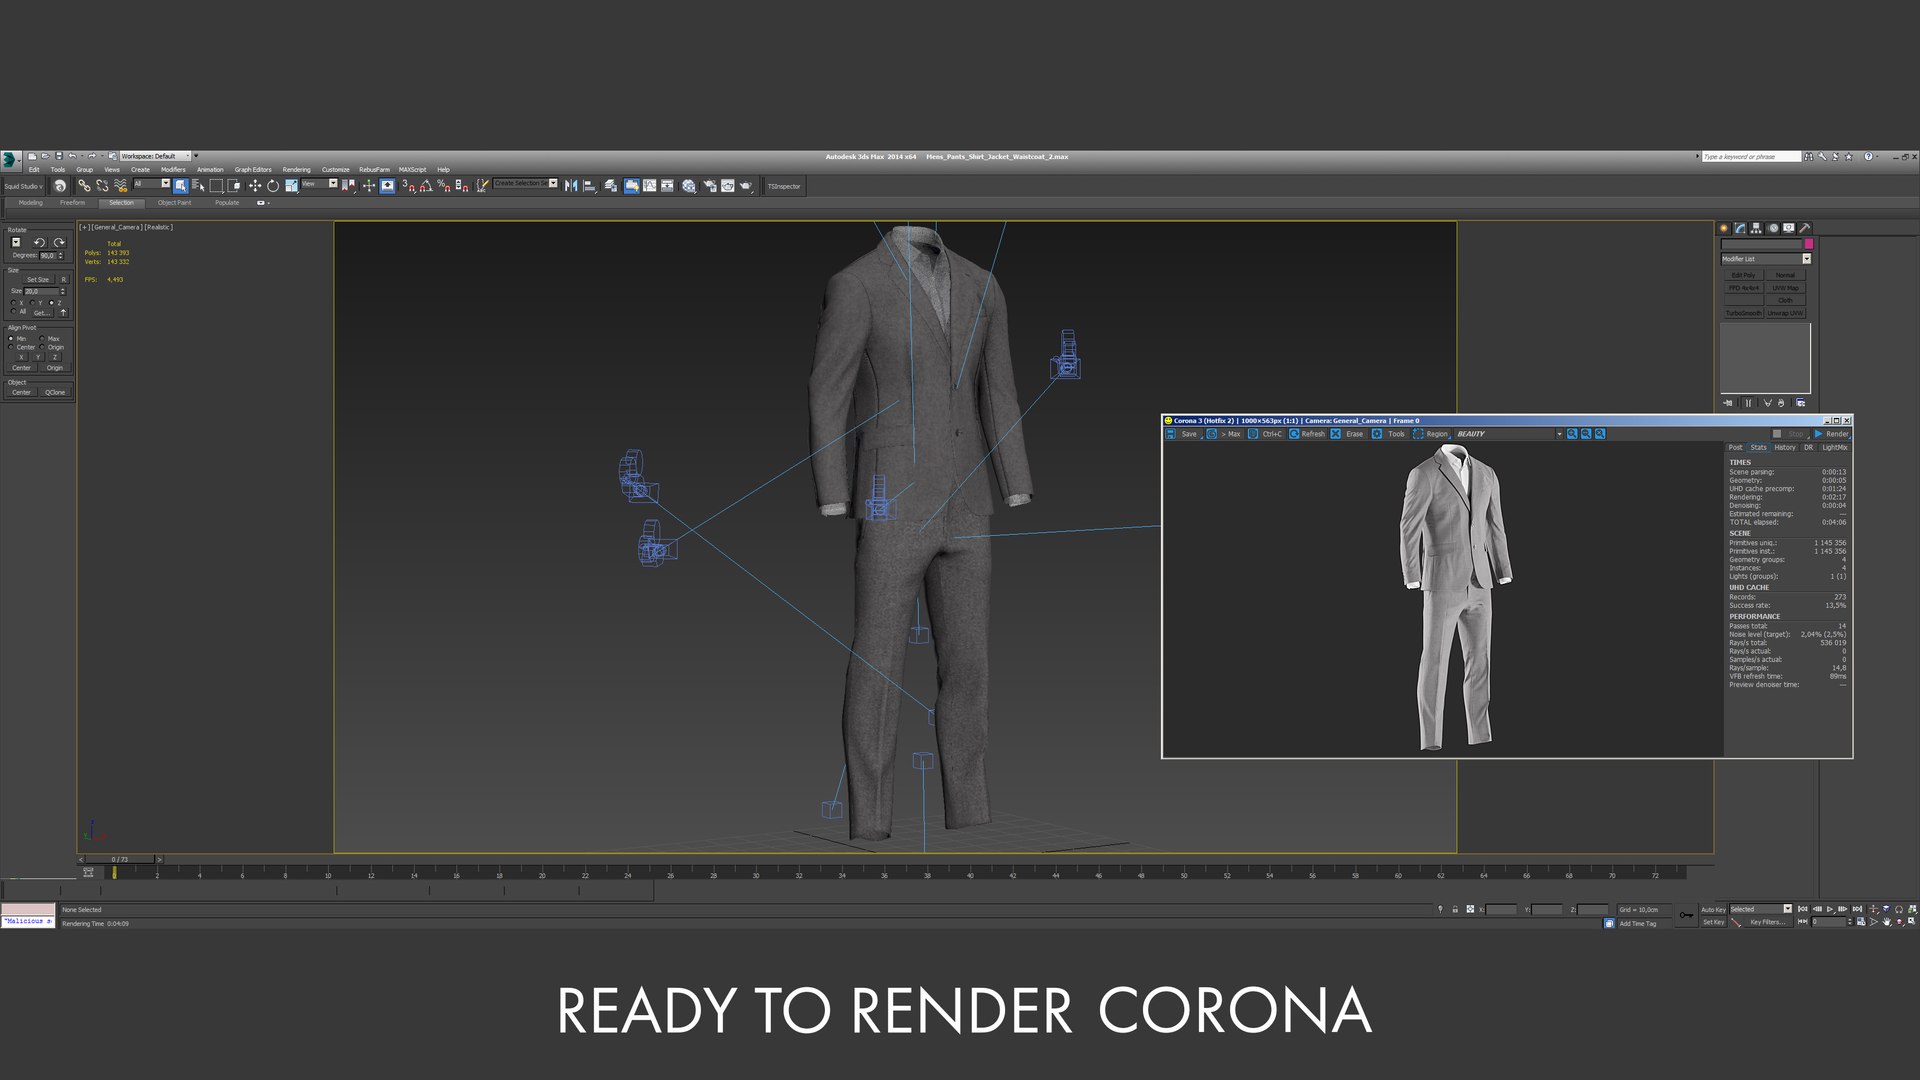The image size is (1920, 1080).
Task: Open Squid Studio dropdown
Action: pos(23,186)
